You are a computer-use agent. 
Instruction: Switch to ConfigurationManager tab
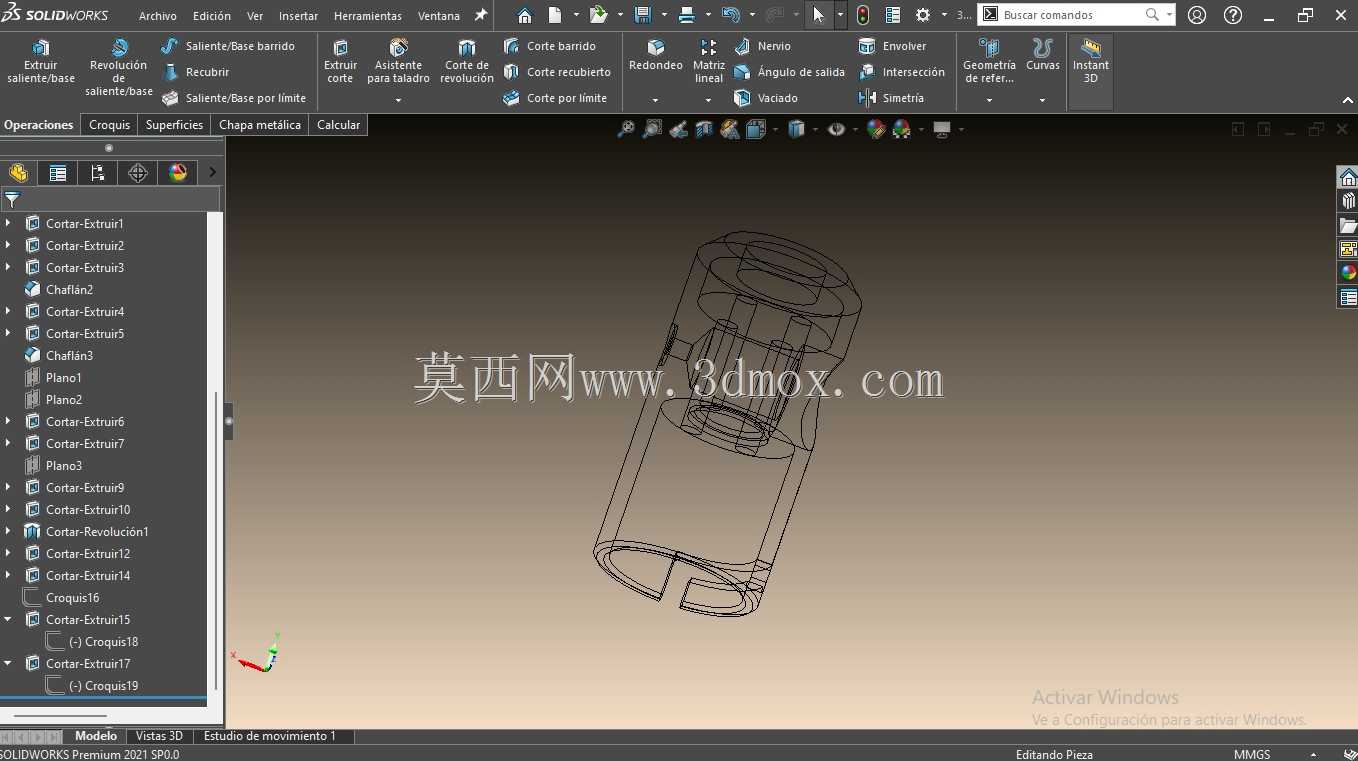(x=98, y=173)
